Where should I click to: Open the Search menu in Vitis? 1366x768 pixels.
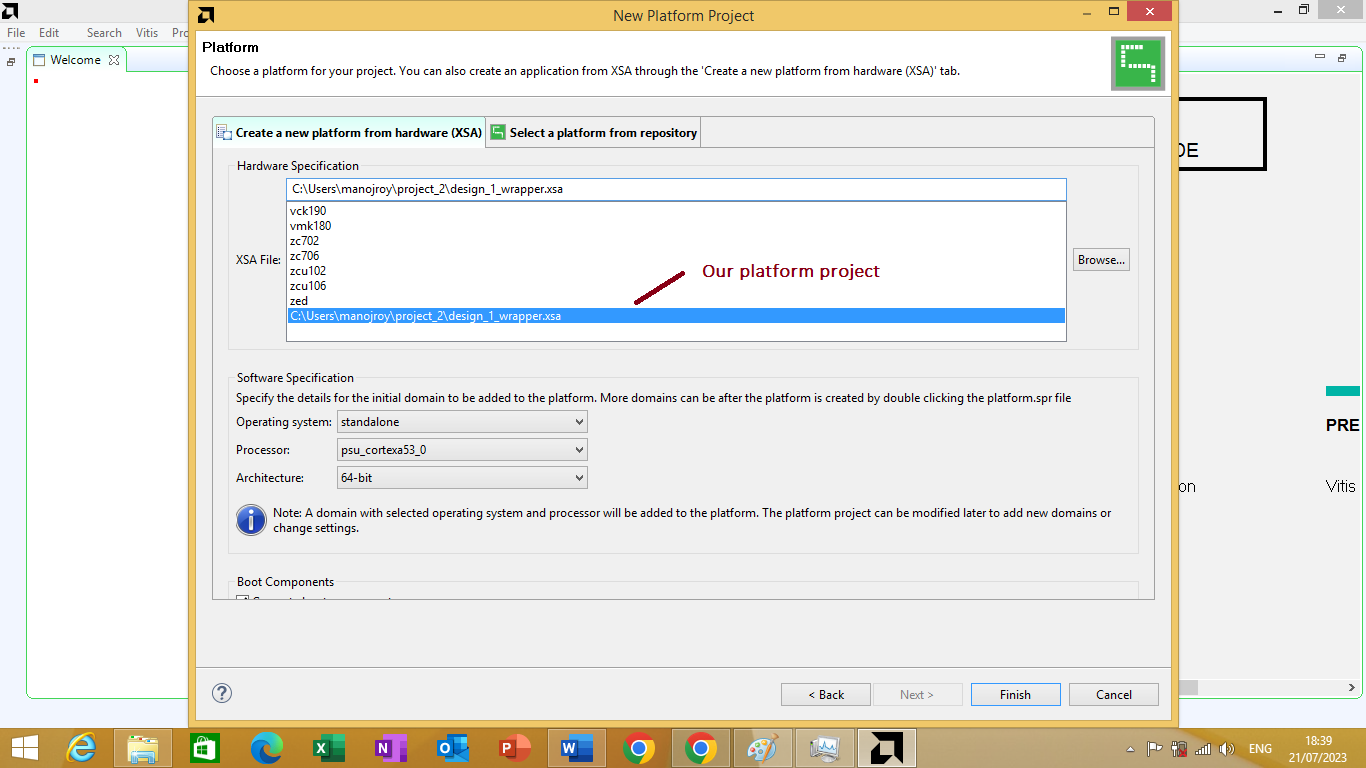[x=104, y=33]
